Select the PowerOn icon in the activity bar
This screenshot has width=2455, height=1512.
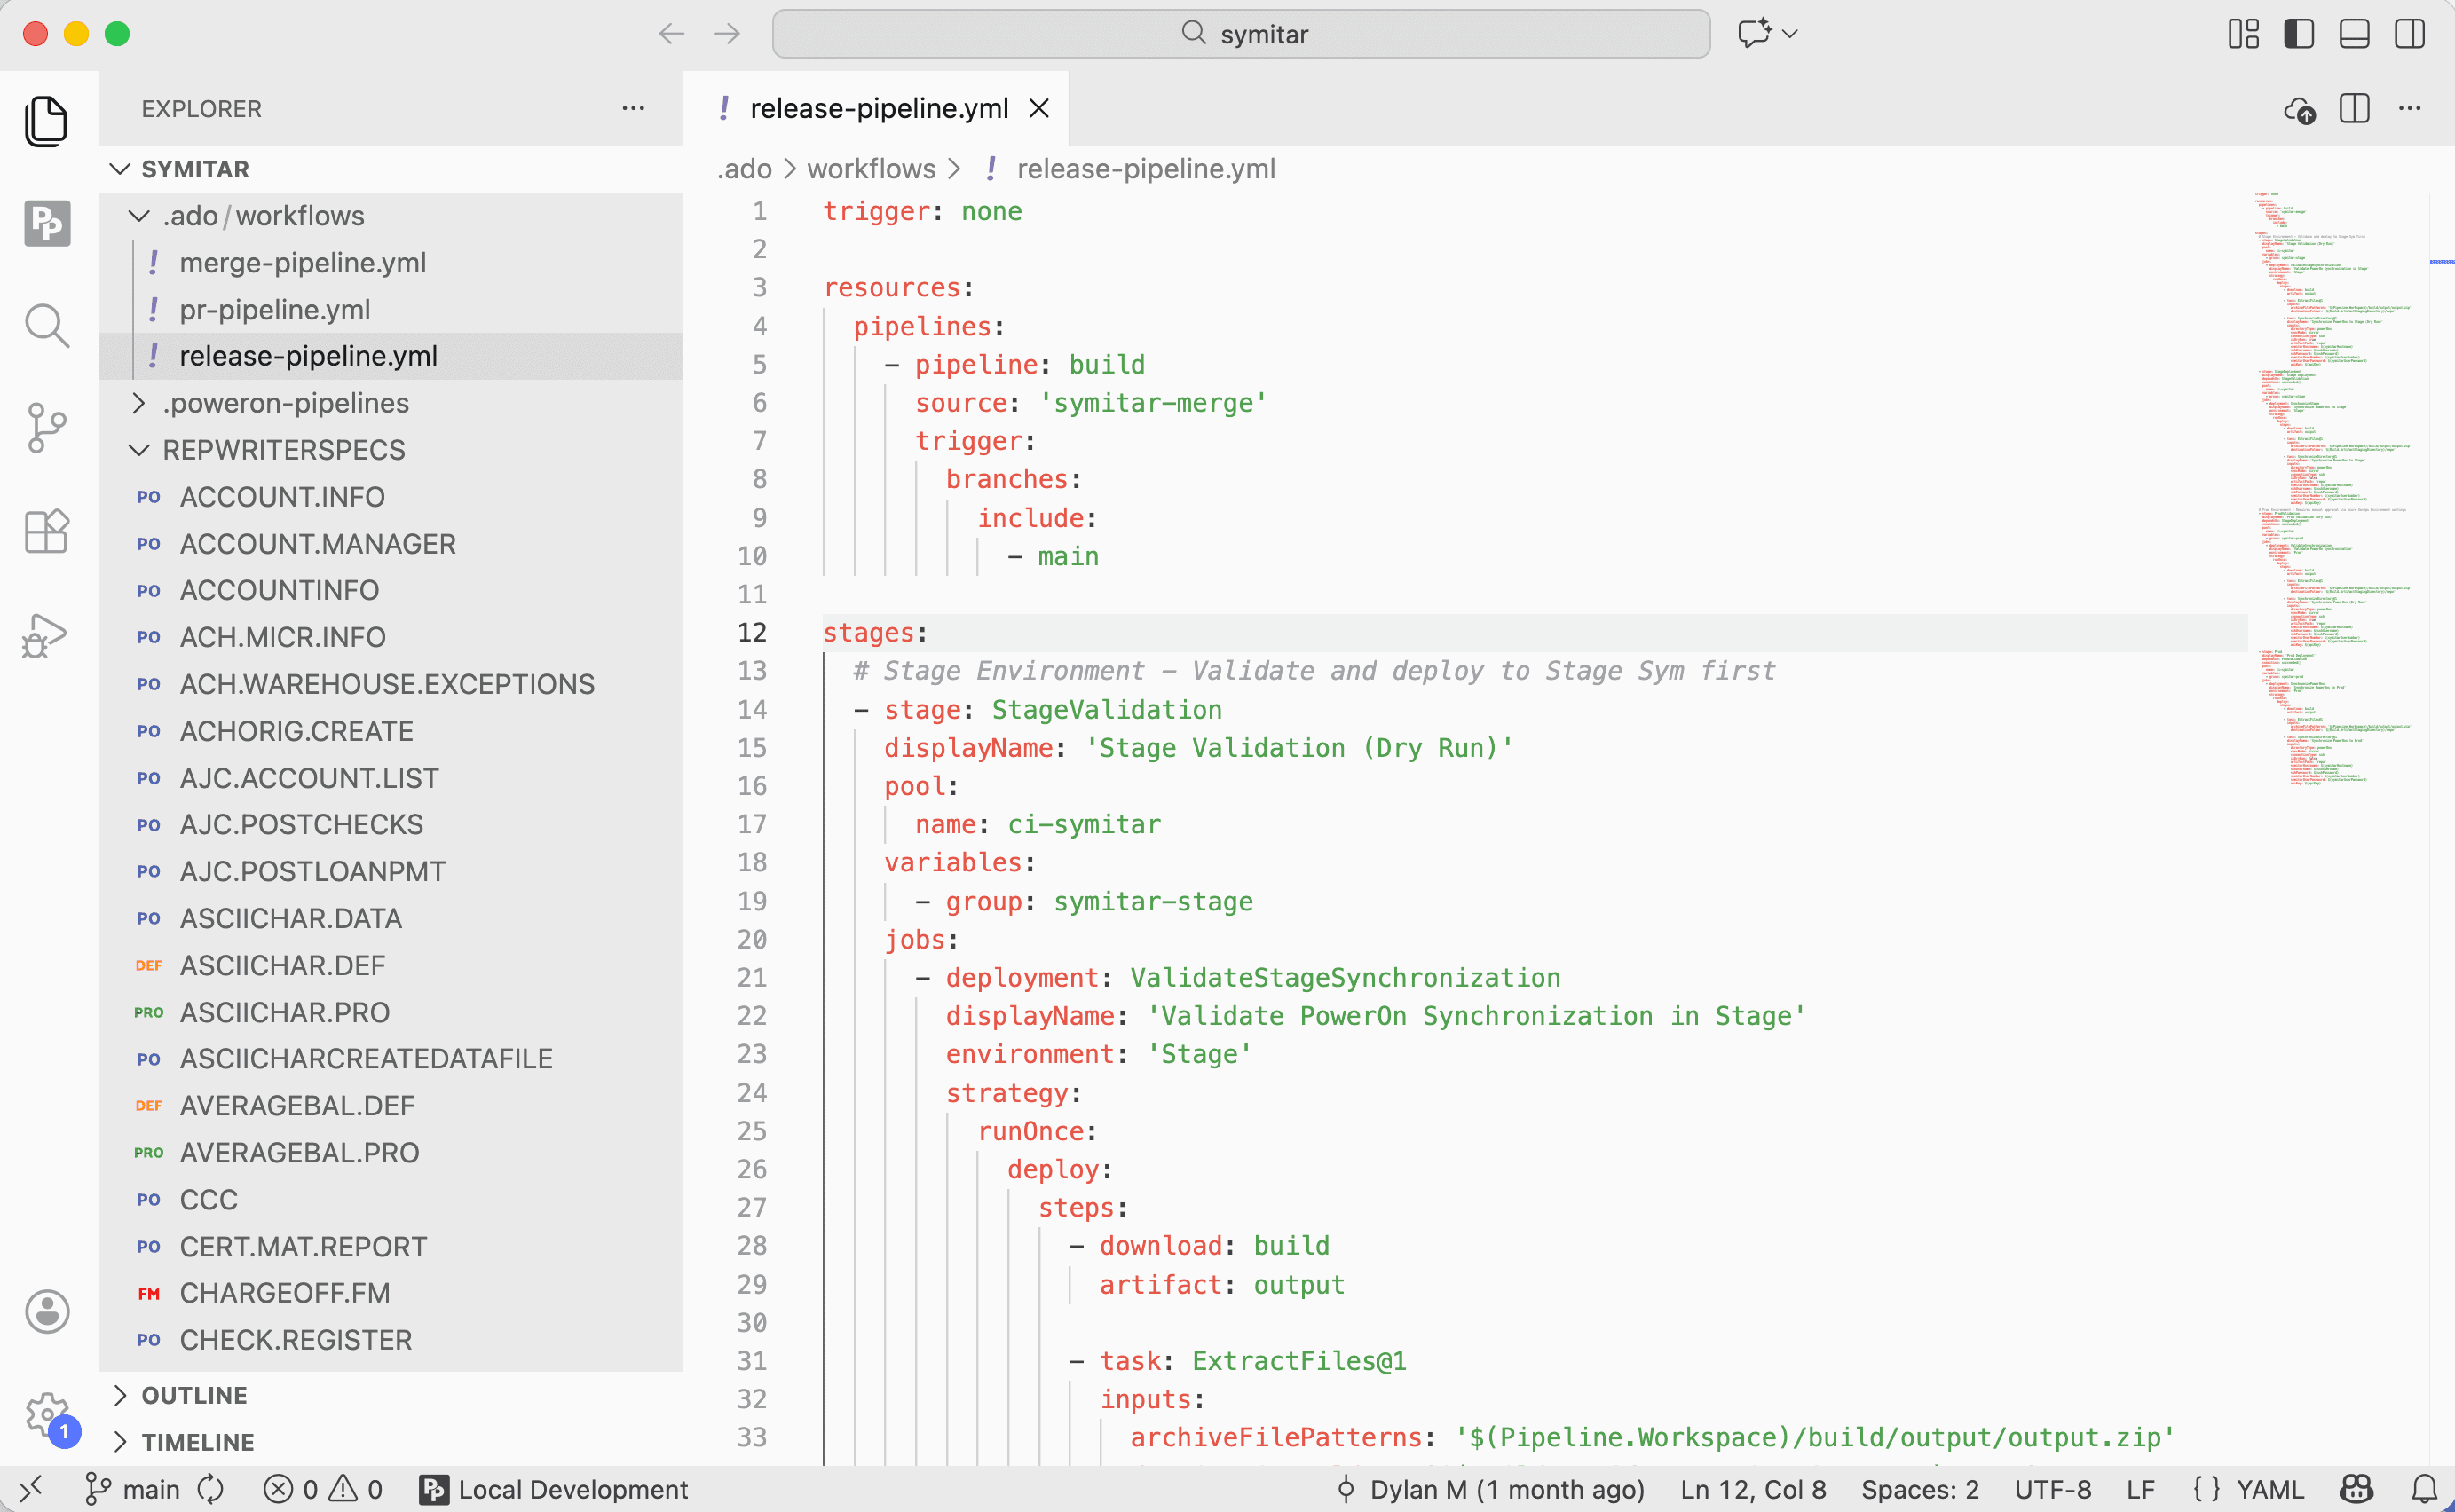(x=46, y=224)
